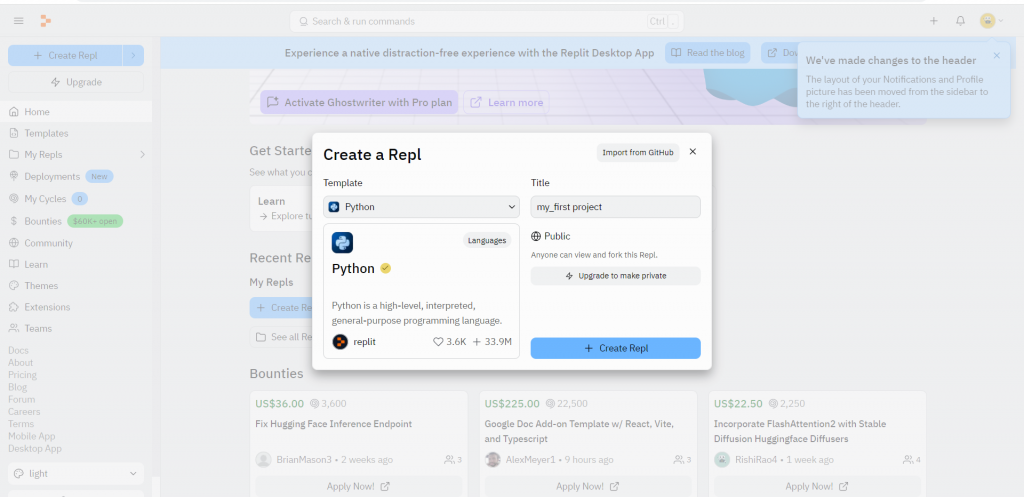The width and height of the screenshot is (1024, 497).
Task: Click Read the blog button
Action: (x=708, y=53)
